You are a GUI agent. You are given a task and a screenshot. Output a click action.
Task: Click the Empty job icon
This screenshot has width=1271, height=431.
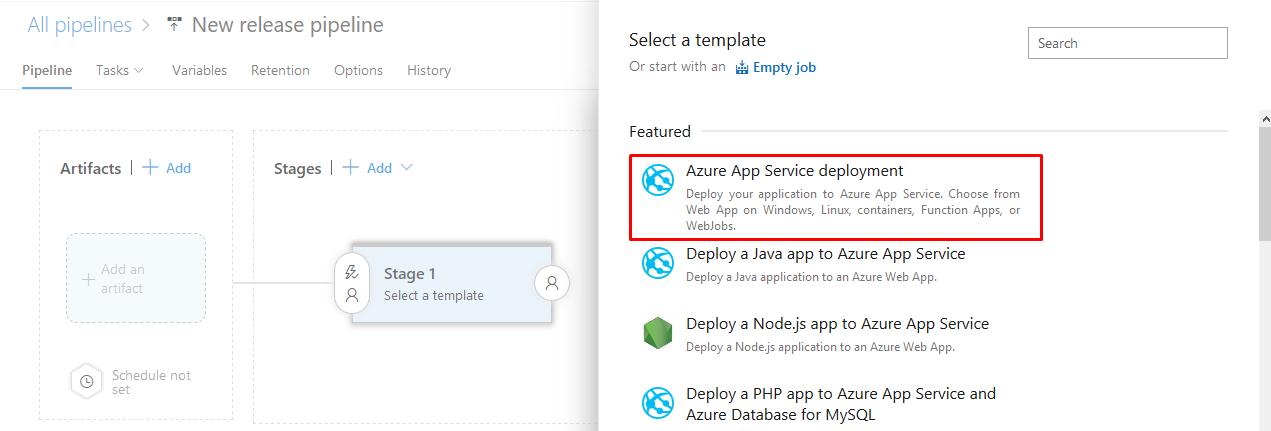pyautogui.click(x=742, y=68)
